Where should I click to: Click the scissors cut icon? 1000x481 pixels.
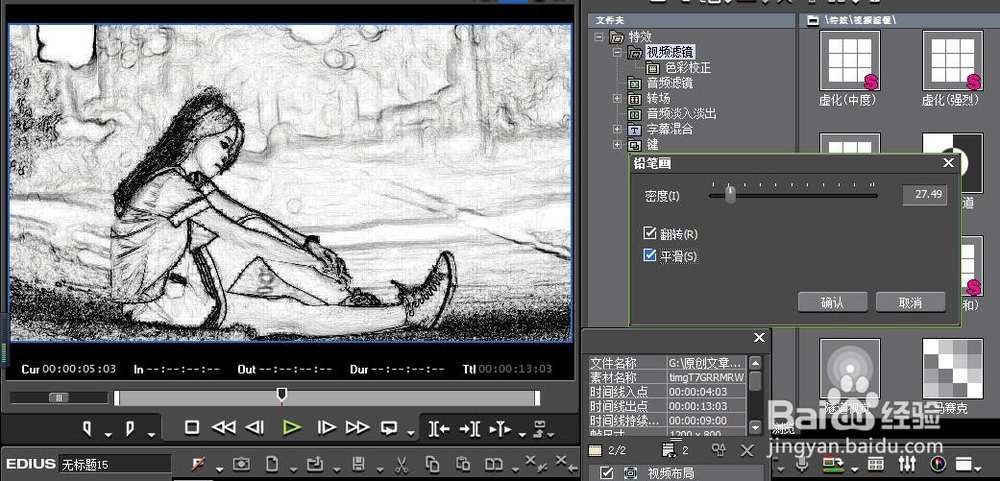401,464
